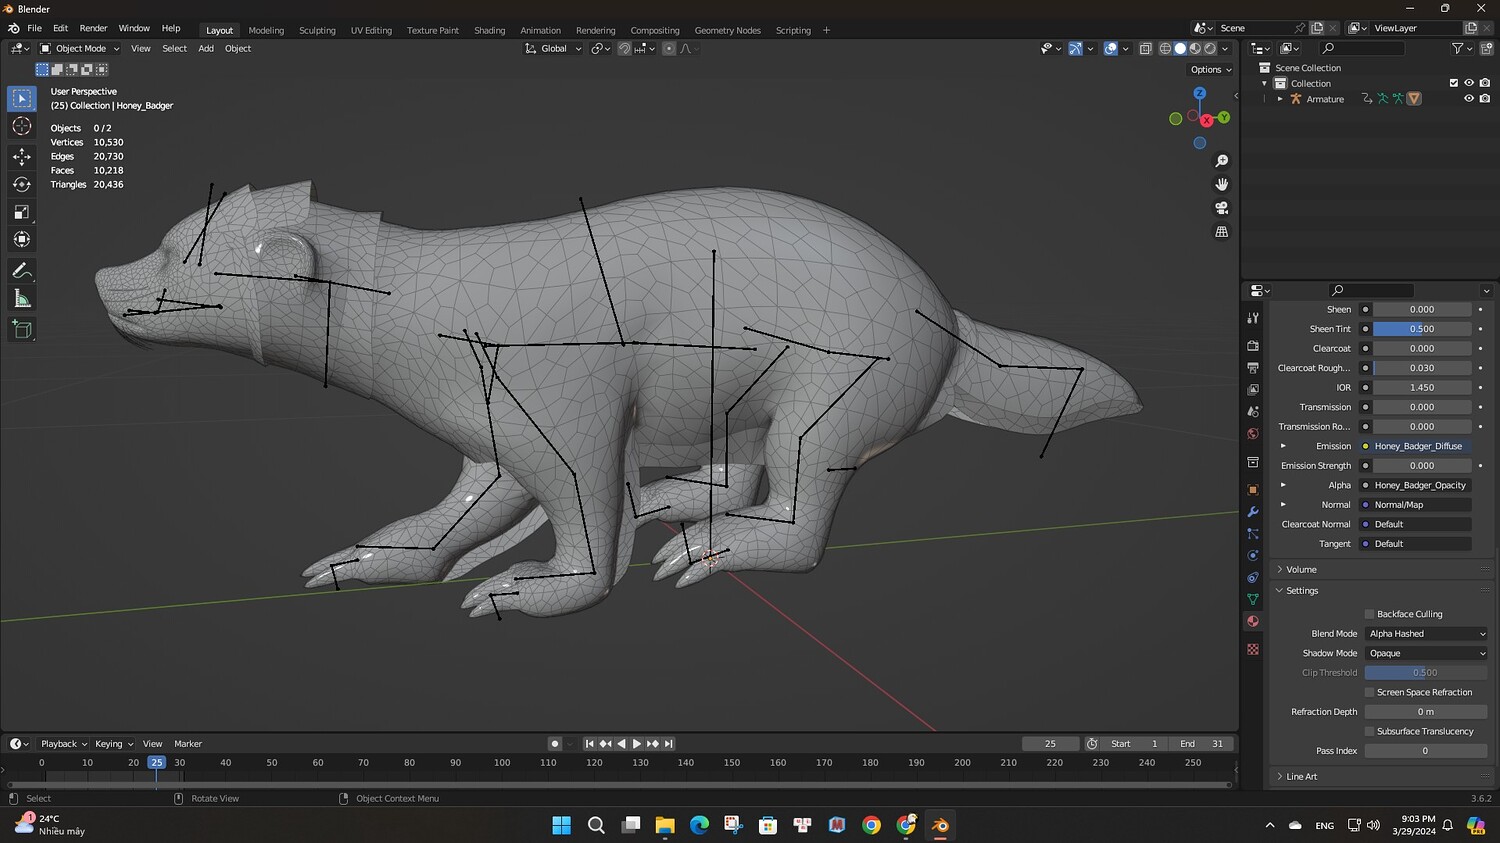Viewport: 1500px width, 843px height.
Task: Hide the Armature in viewport with eye icon
Action: [x=1469, y=99]
